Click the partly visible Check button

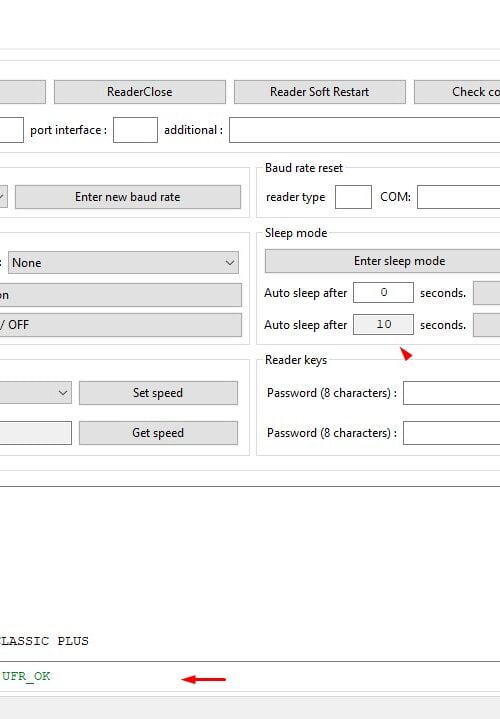457,92
